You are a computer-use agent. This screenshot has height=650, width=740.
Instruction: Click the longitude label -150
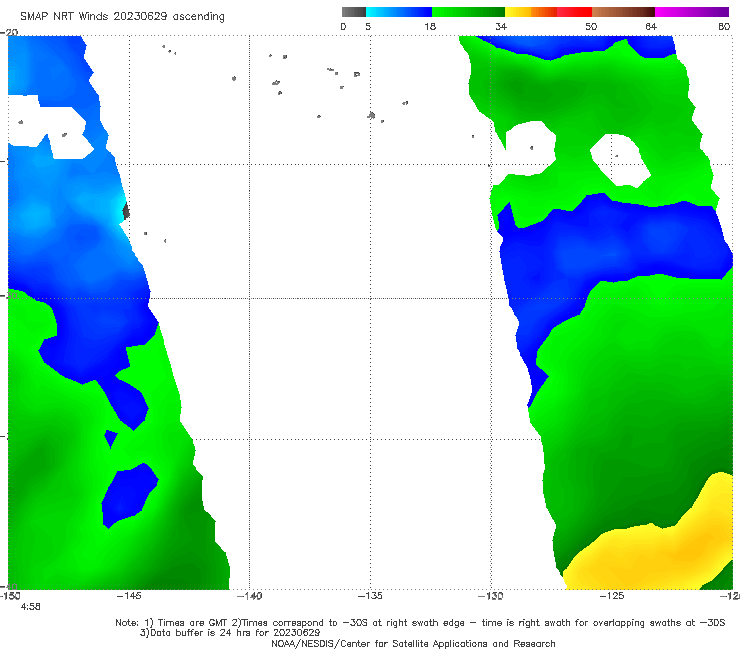(x=10, y=596)
